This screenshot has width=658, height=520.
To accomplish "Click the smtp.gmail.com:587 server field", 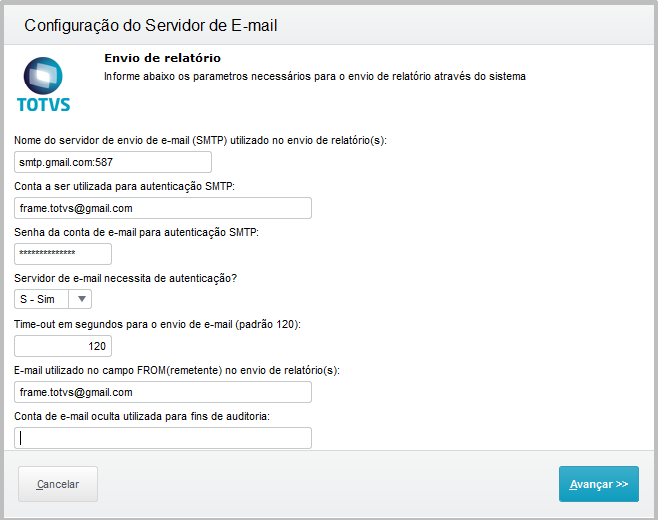I will pyautogui.click(x=113, y=162).
